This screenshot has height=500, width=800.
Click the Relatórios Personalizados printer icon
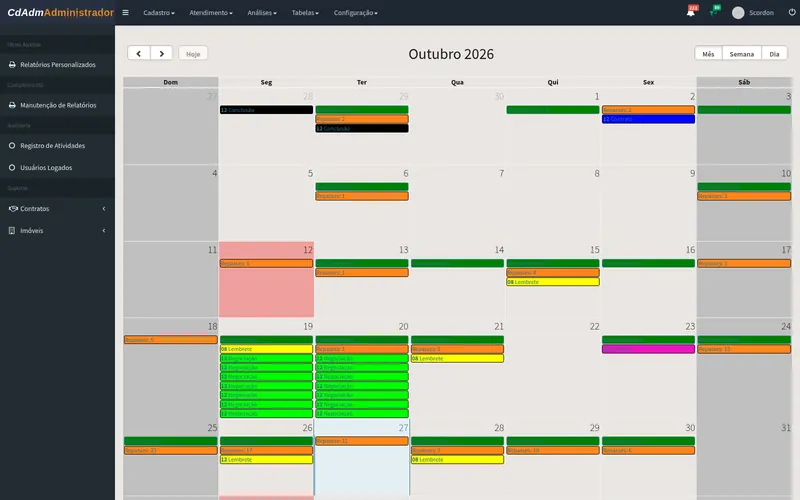coord(12,65)
